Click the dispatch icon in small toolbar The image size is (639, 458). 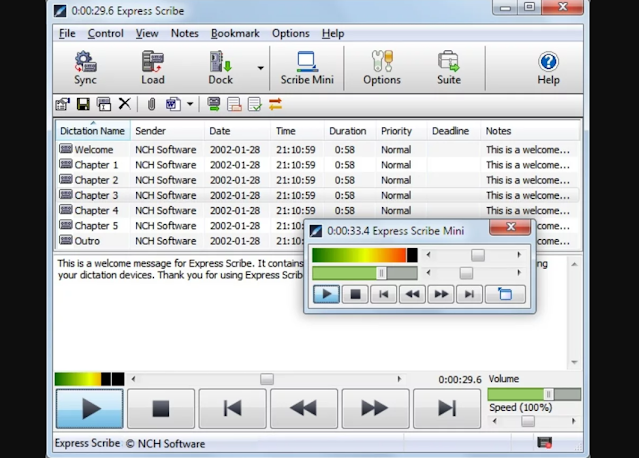(63, 104)
